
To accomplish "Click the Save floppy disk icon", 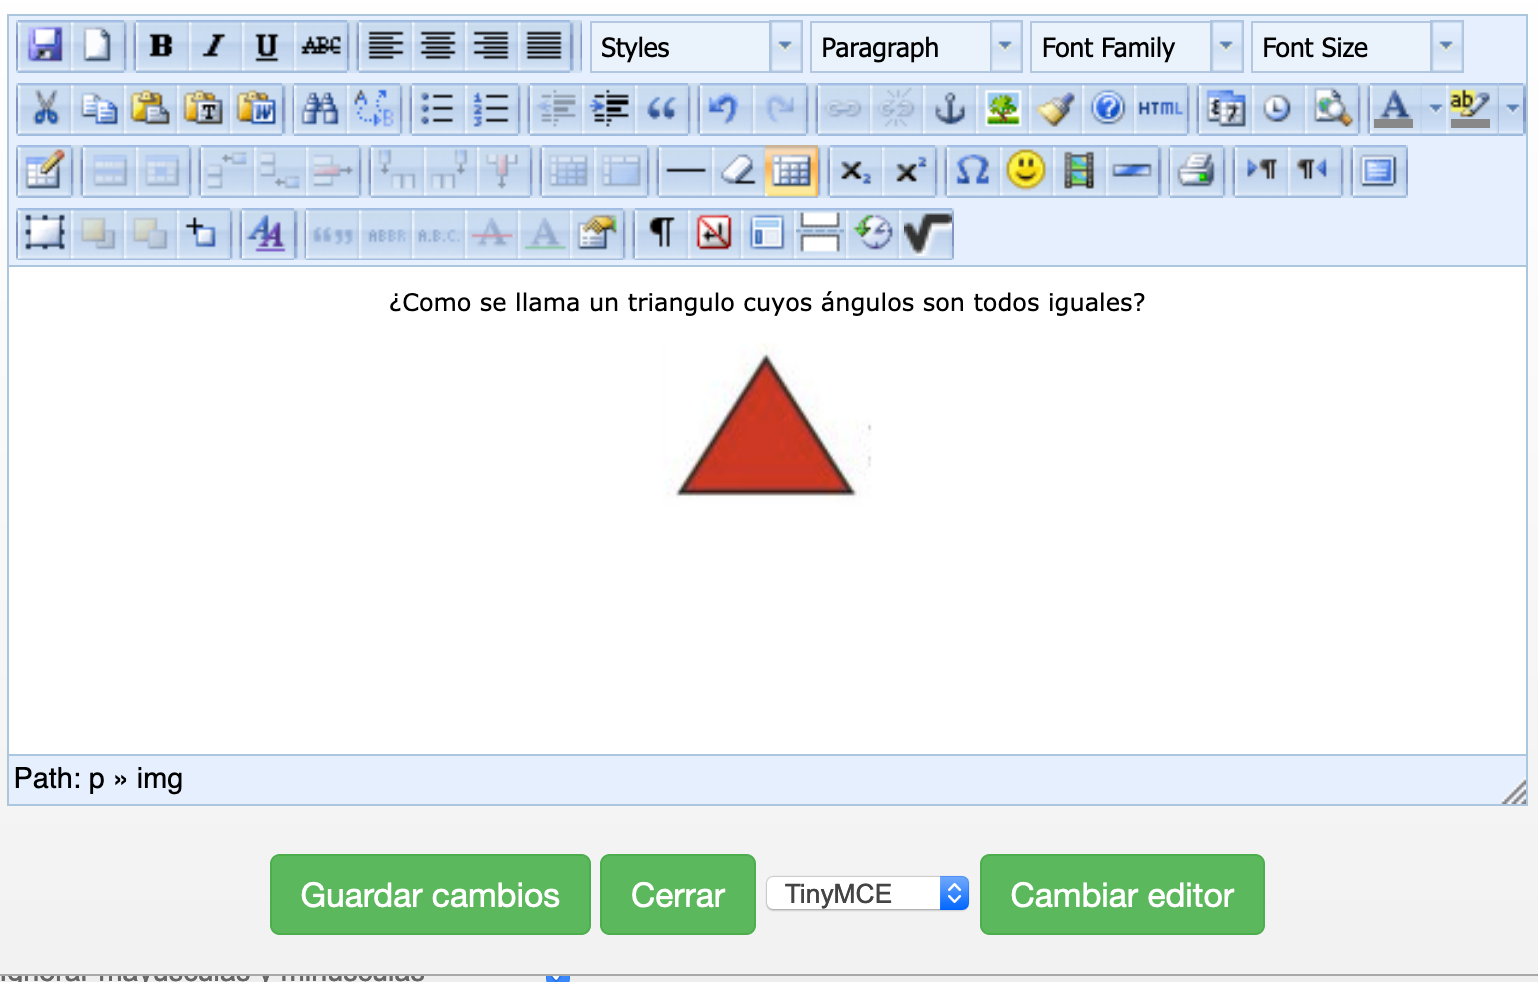I will point(45,46).
